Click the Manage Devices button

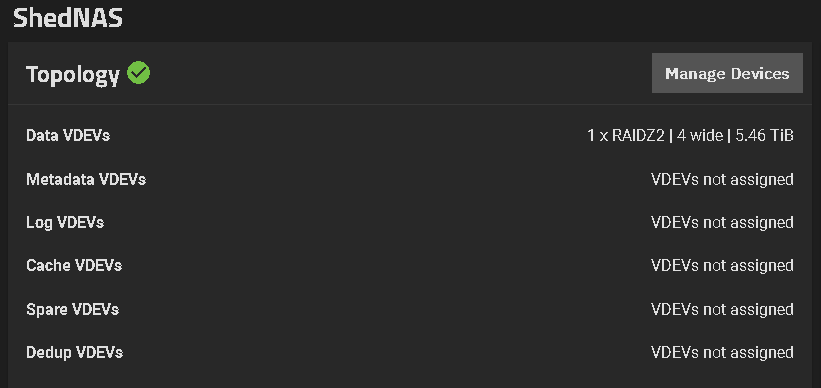[x=727, y=73]
